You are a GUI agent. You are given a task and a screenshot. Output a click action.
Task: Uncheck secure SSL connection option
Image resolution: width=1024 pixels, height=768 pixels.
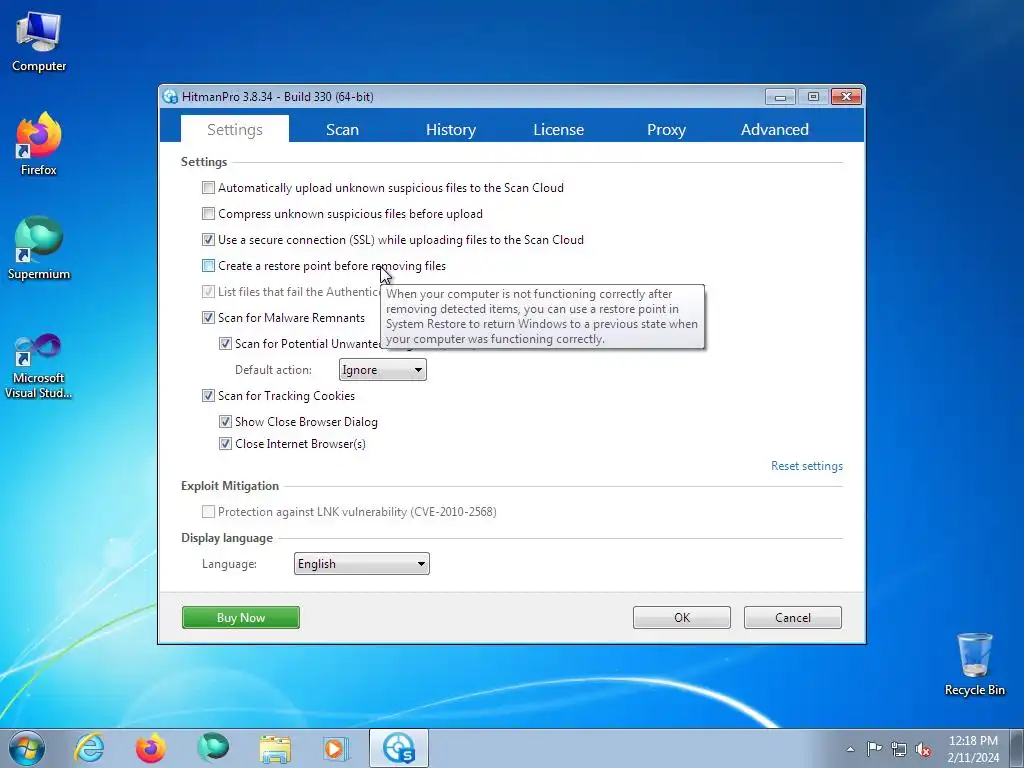pos(208,240)
